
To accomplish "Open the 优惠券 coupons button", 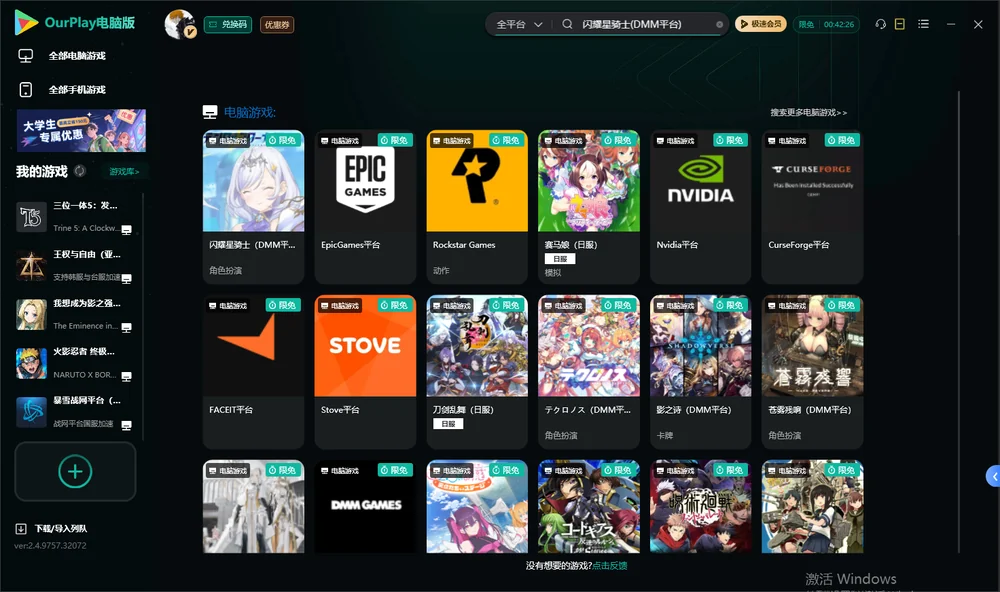I will 277,25.
